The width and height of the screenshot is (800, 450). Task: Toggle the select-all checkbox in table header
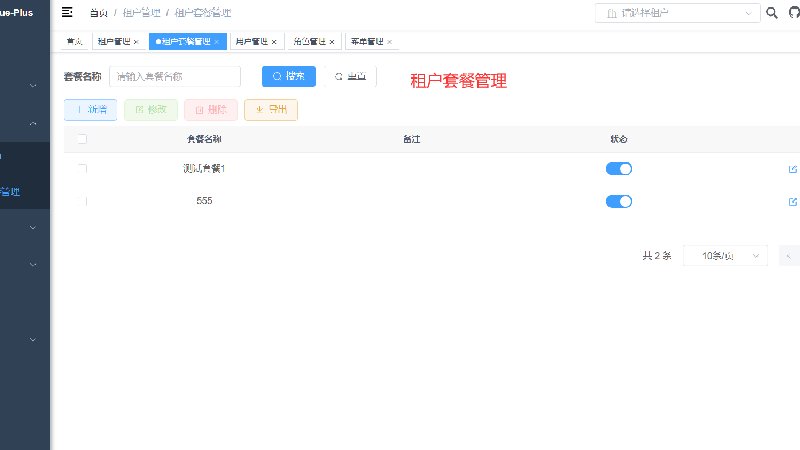82,139
